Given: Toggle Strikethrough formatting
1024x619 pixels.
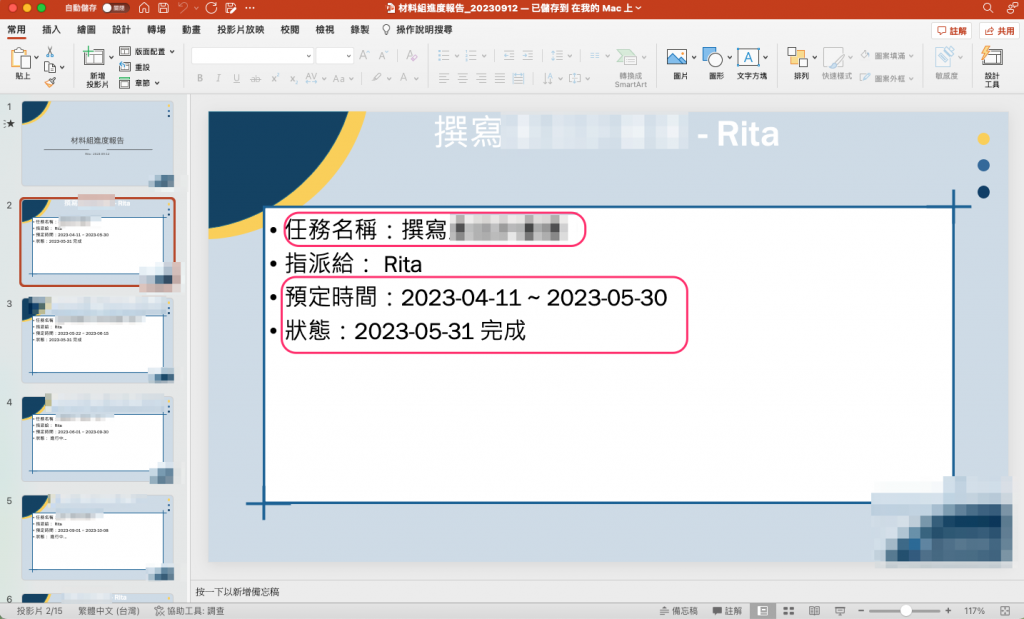Looking at the screenshot, I should [x=255, y=78].
